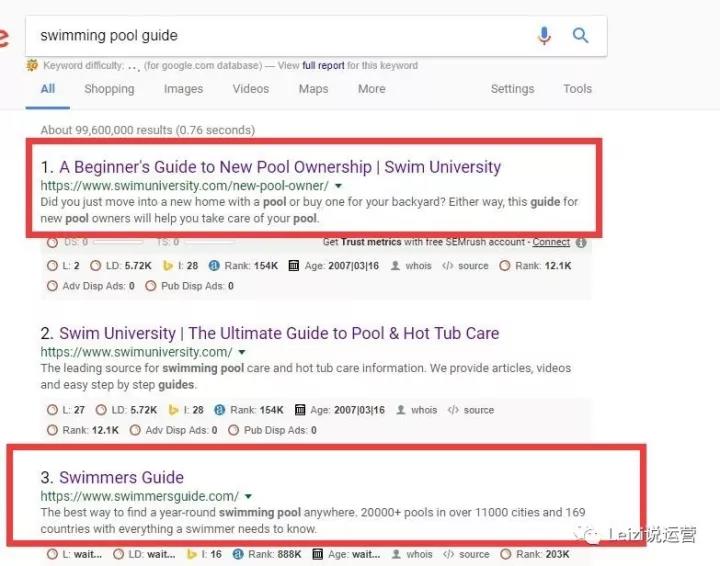720x566 pixels.
Task: Click the Bing I: 16 icon in result 3
Action: tap(191, 555)
